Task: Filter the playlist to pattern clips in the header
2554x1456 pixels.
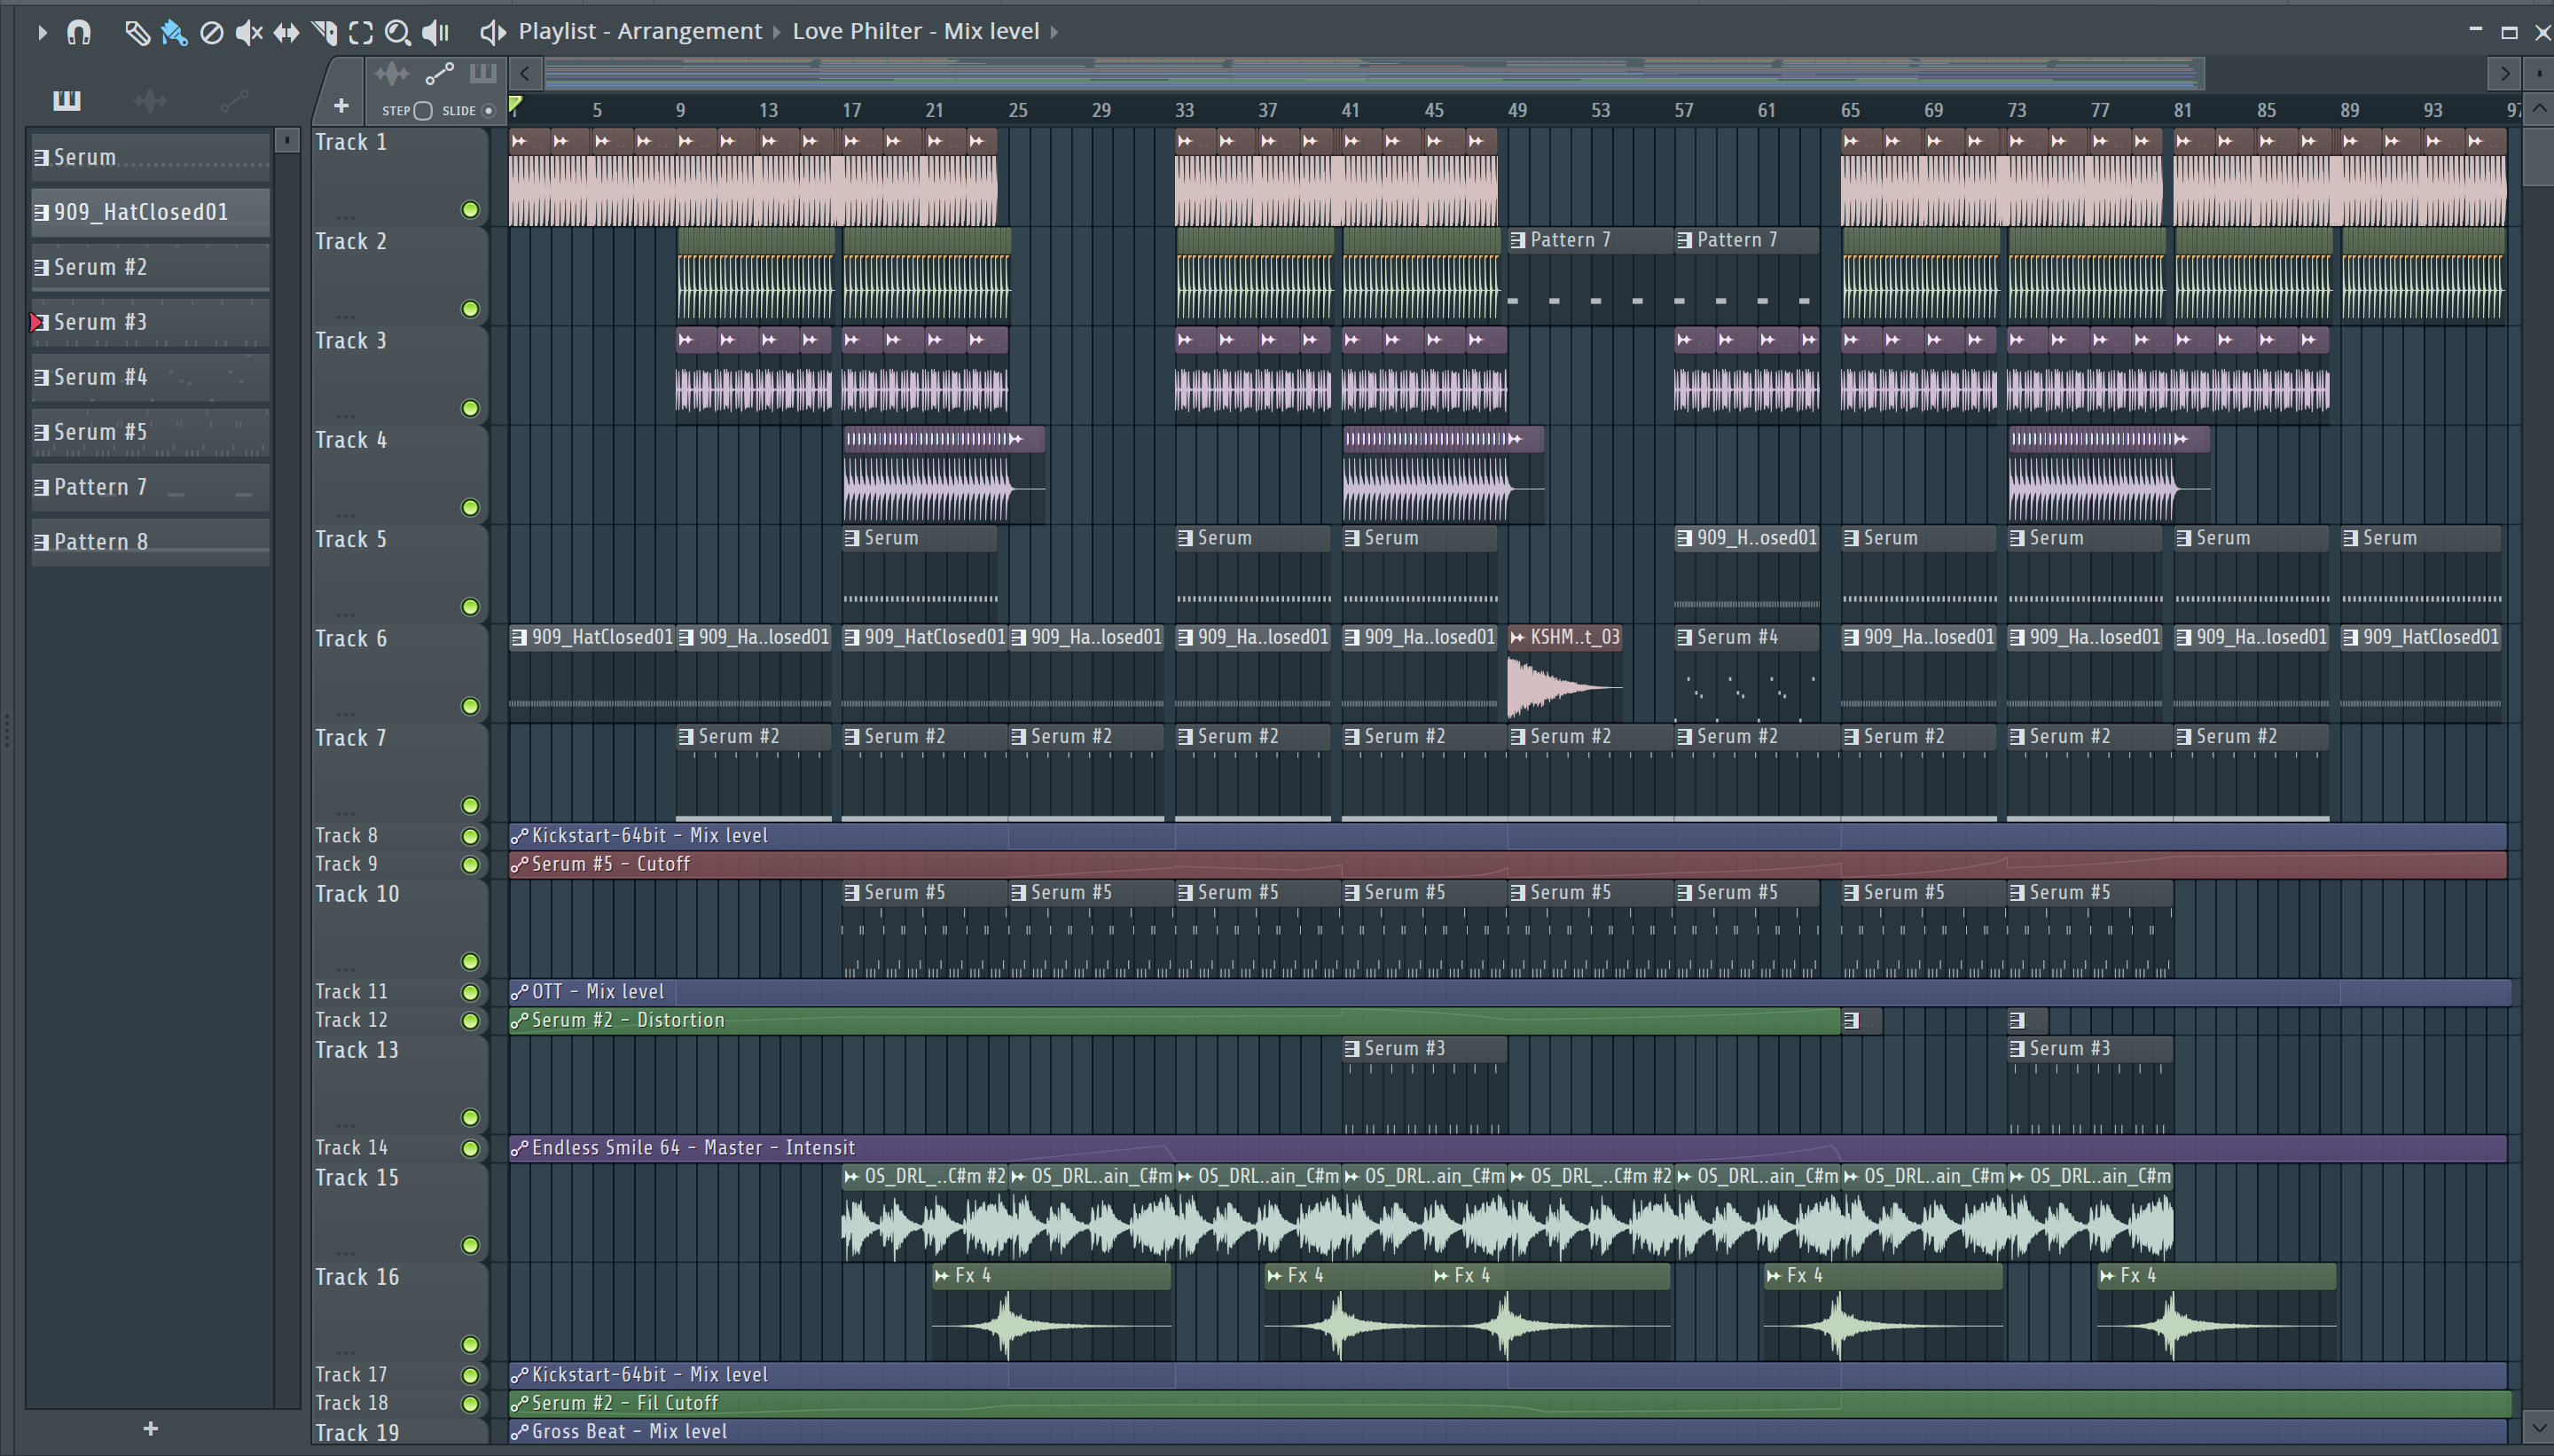Action: pyautogui.click(x=483, y=73)
